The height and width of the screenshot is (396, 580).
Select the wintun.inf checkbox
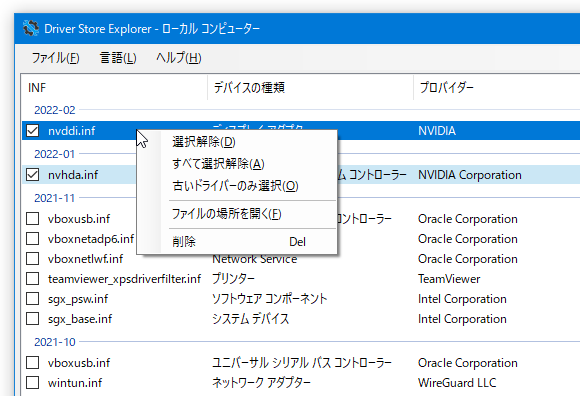[33, 382]
